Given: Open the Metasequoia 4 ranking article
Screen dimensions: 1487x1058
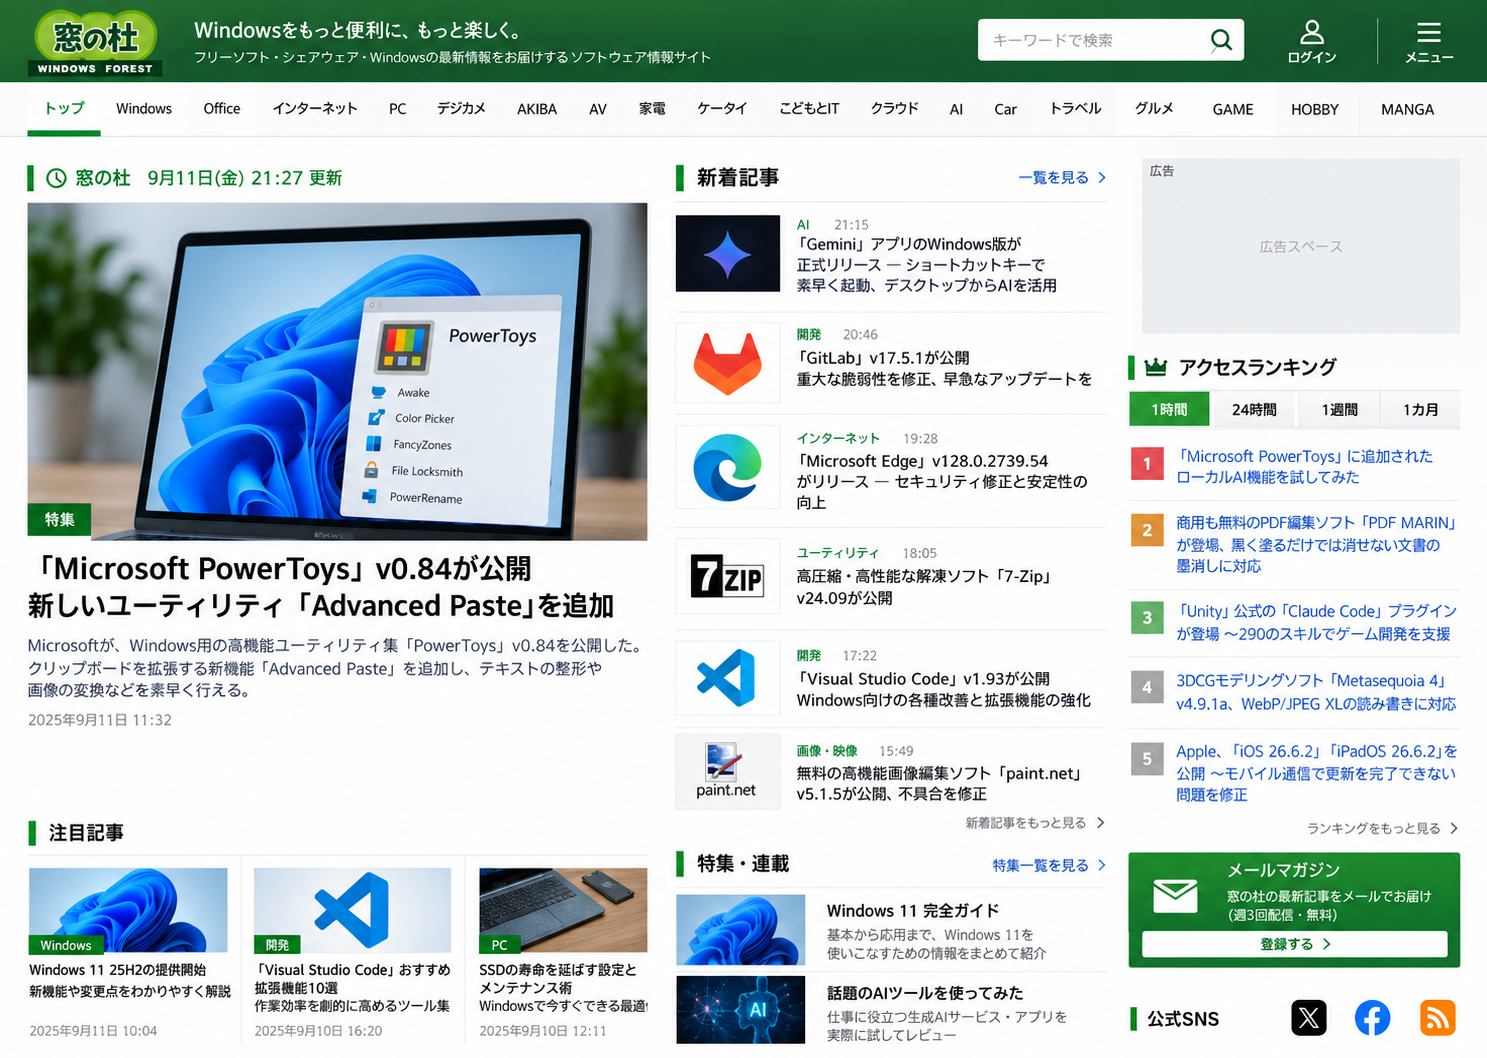Looking at the screenshot, I should [x=1316, y=692].
